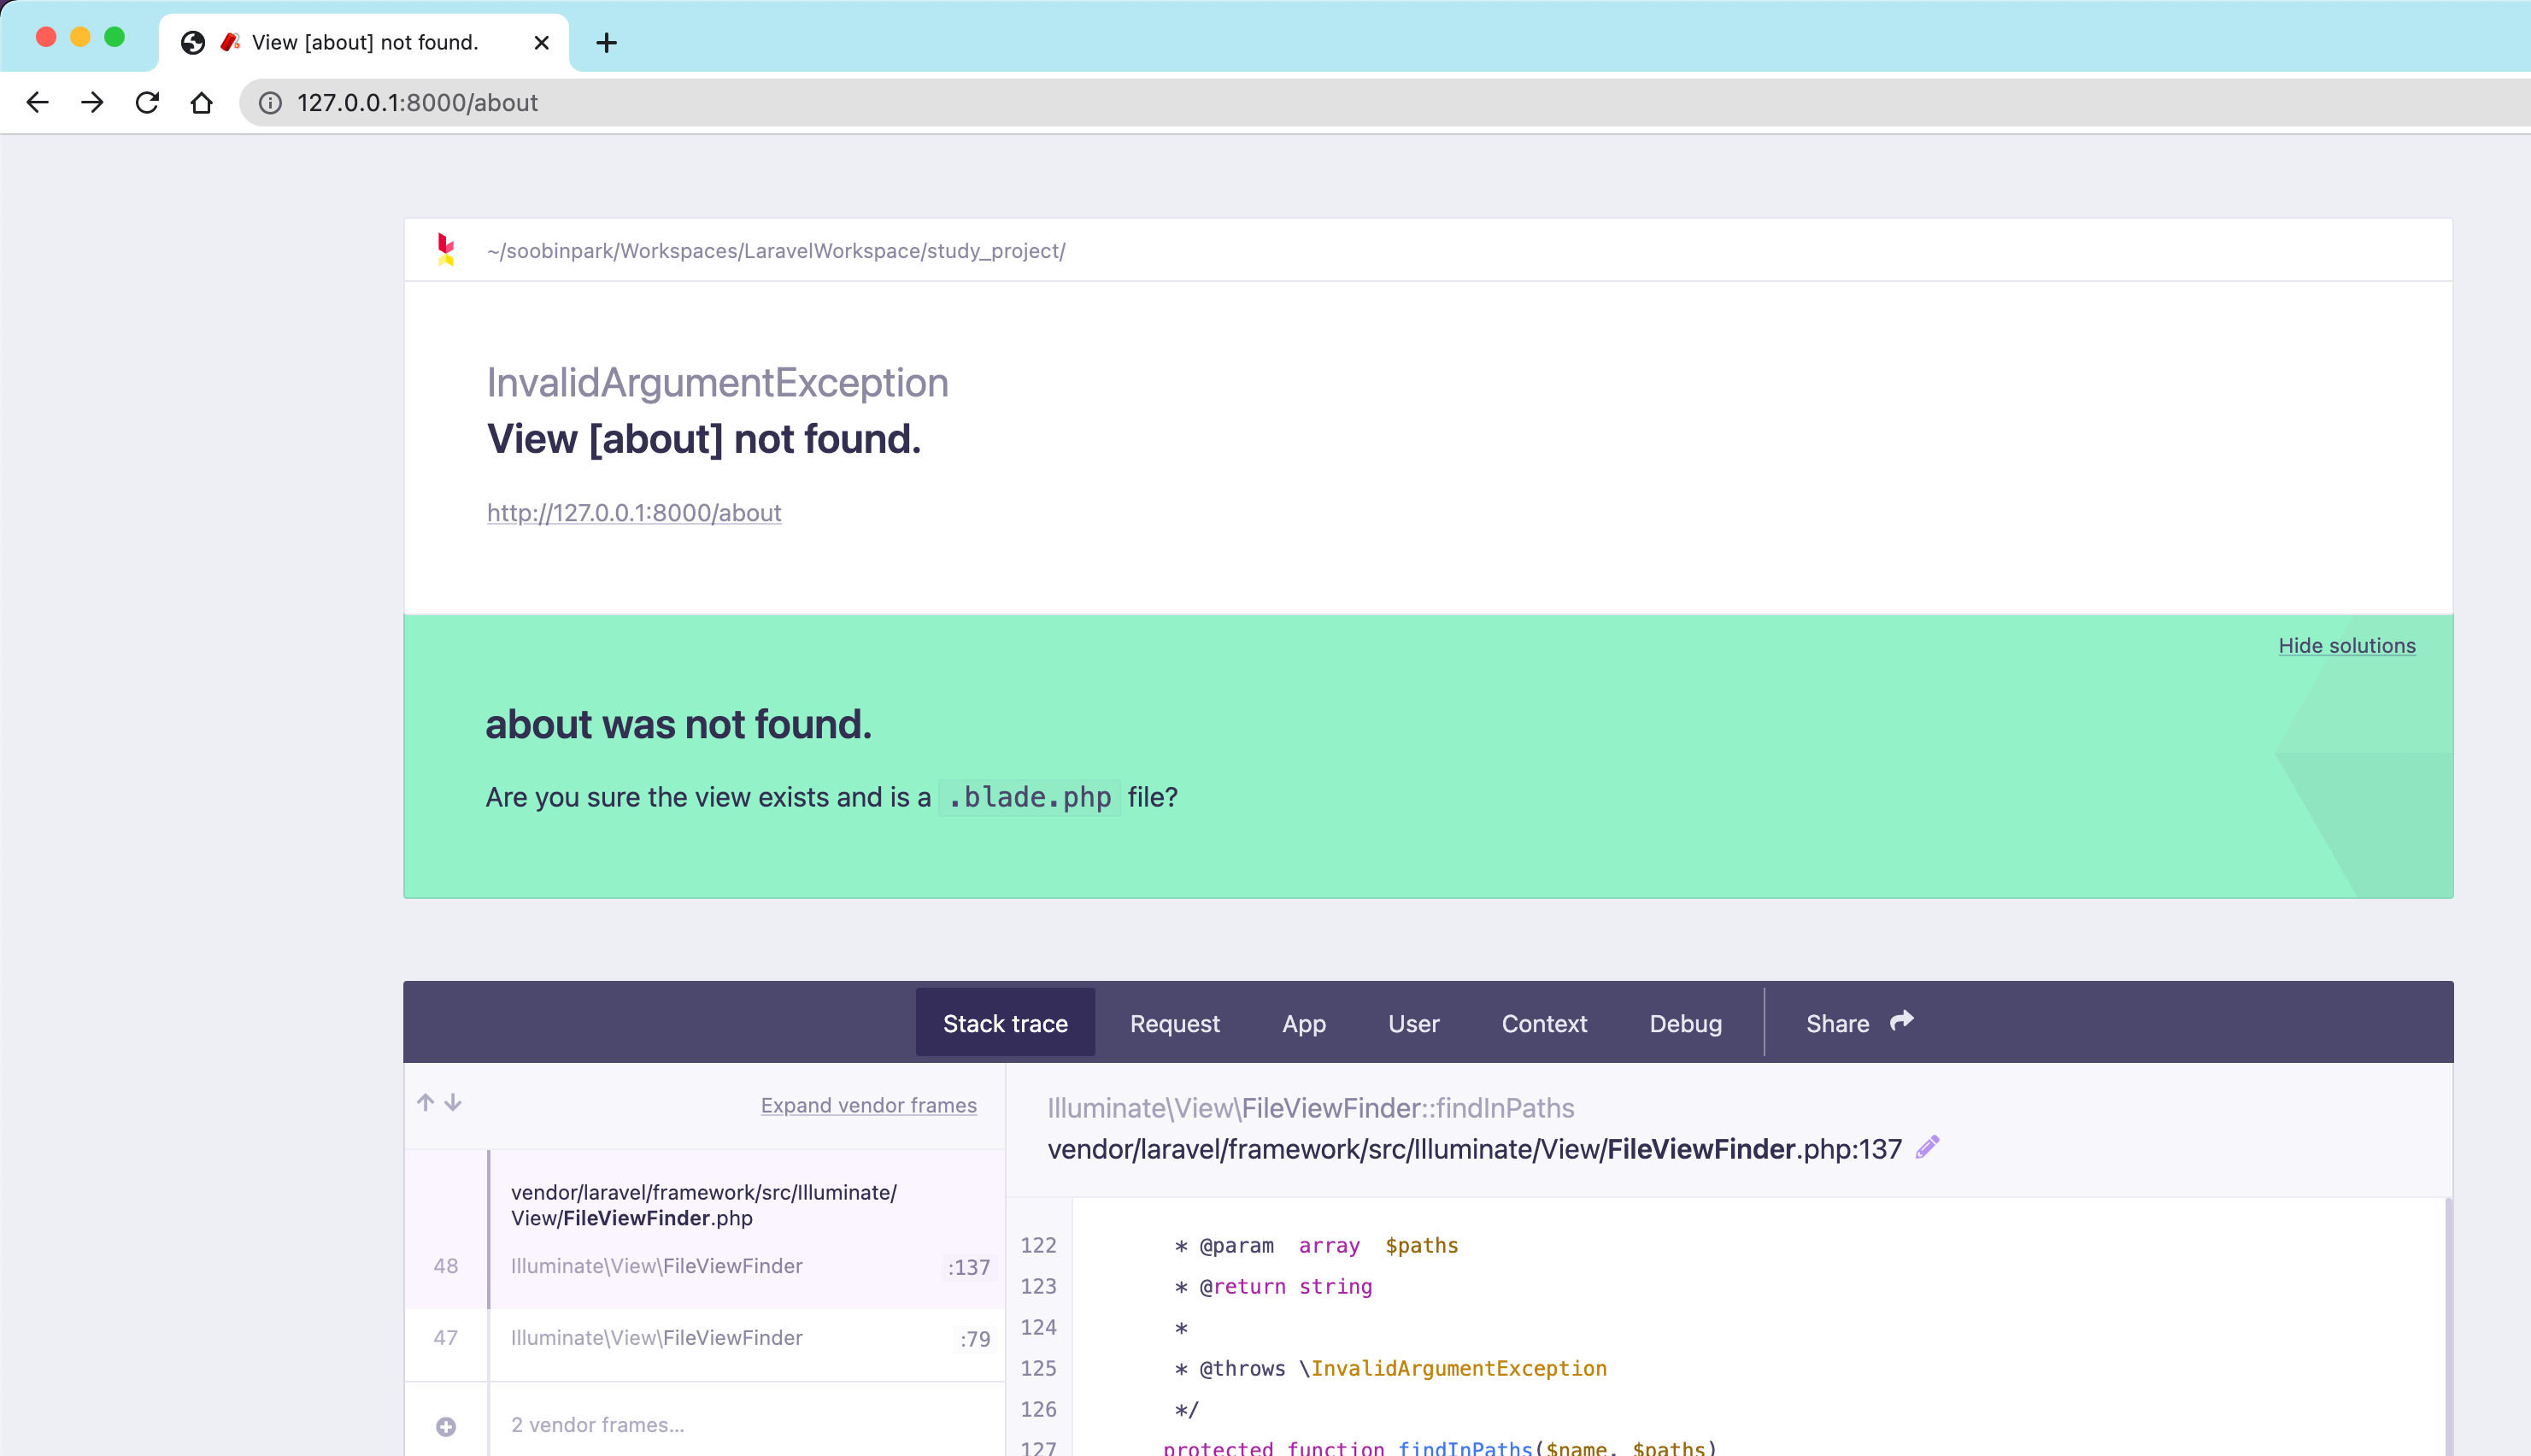Click the browser forward arrow
Screen dimensions: 2531x1456
coord(92,103)
